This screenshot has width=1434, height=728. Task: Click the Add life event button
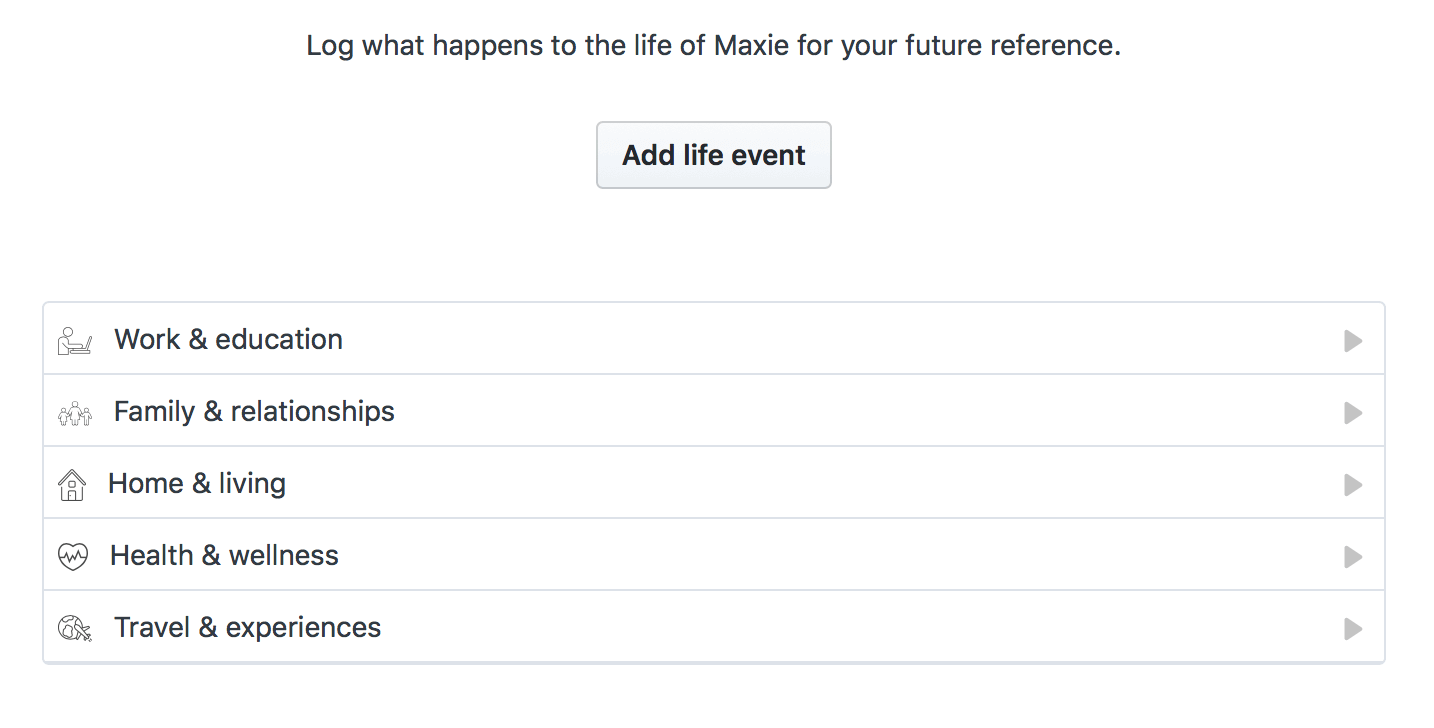(x=714, y=155)
